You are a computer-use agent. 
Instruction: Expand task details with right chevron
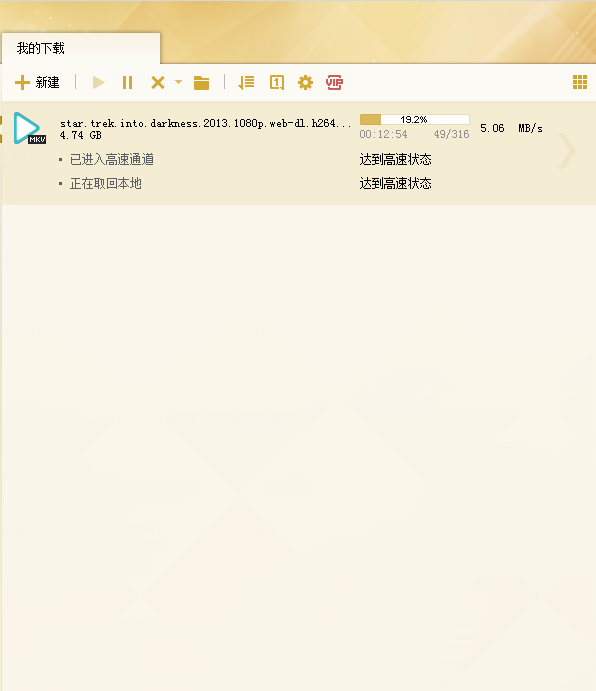pyautogui.click(x=567, y=151)
